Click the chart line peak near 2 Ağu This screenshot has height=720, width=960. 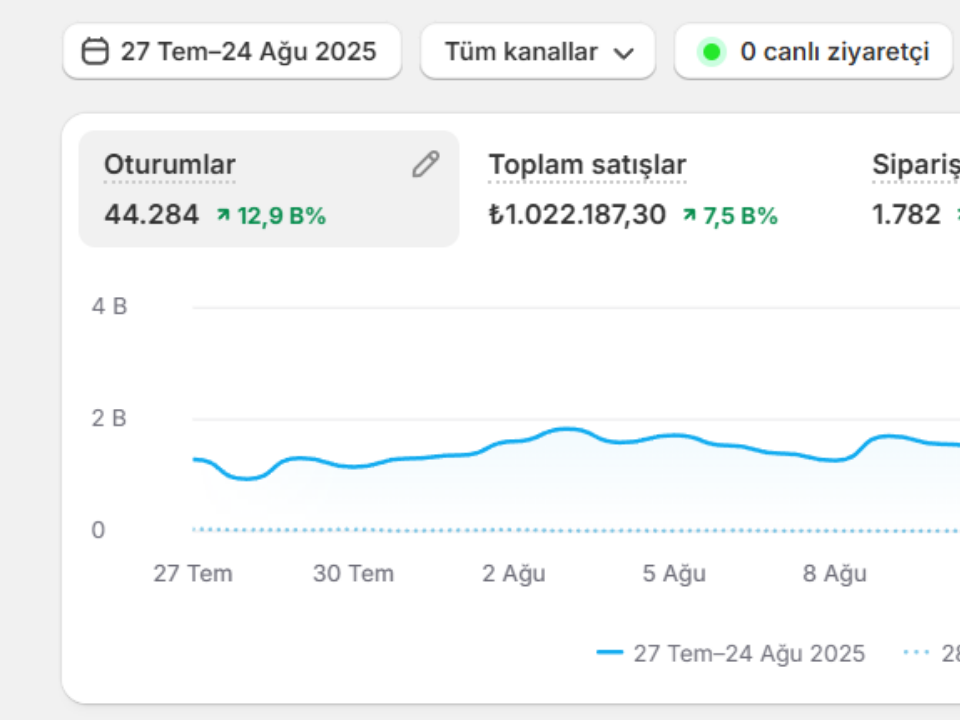(x=568, y=430)
